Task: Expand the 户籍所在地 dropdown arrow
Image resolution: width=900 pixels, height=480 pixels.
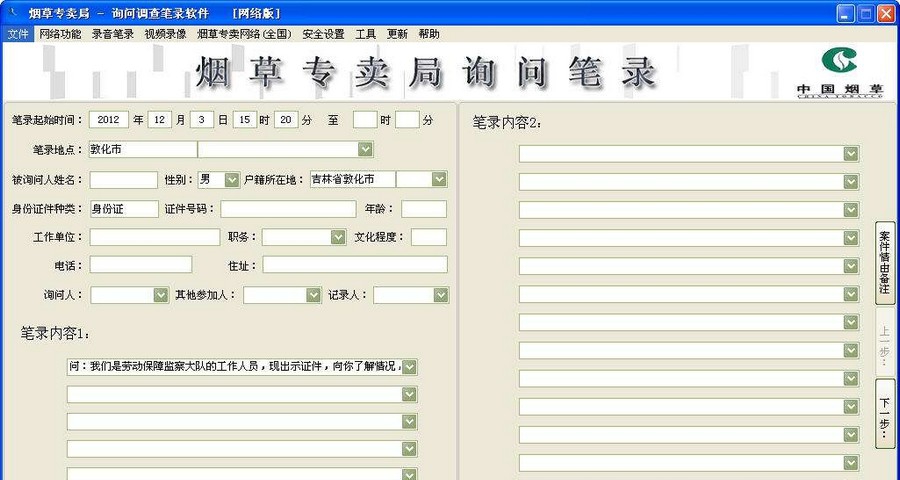Action: 439,179
